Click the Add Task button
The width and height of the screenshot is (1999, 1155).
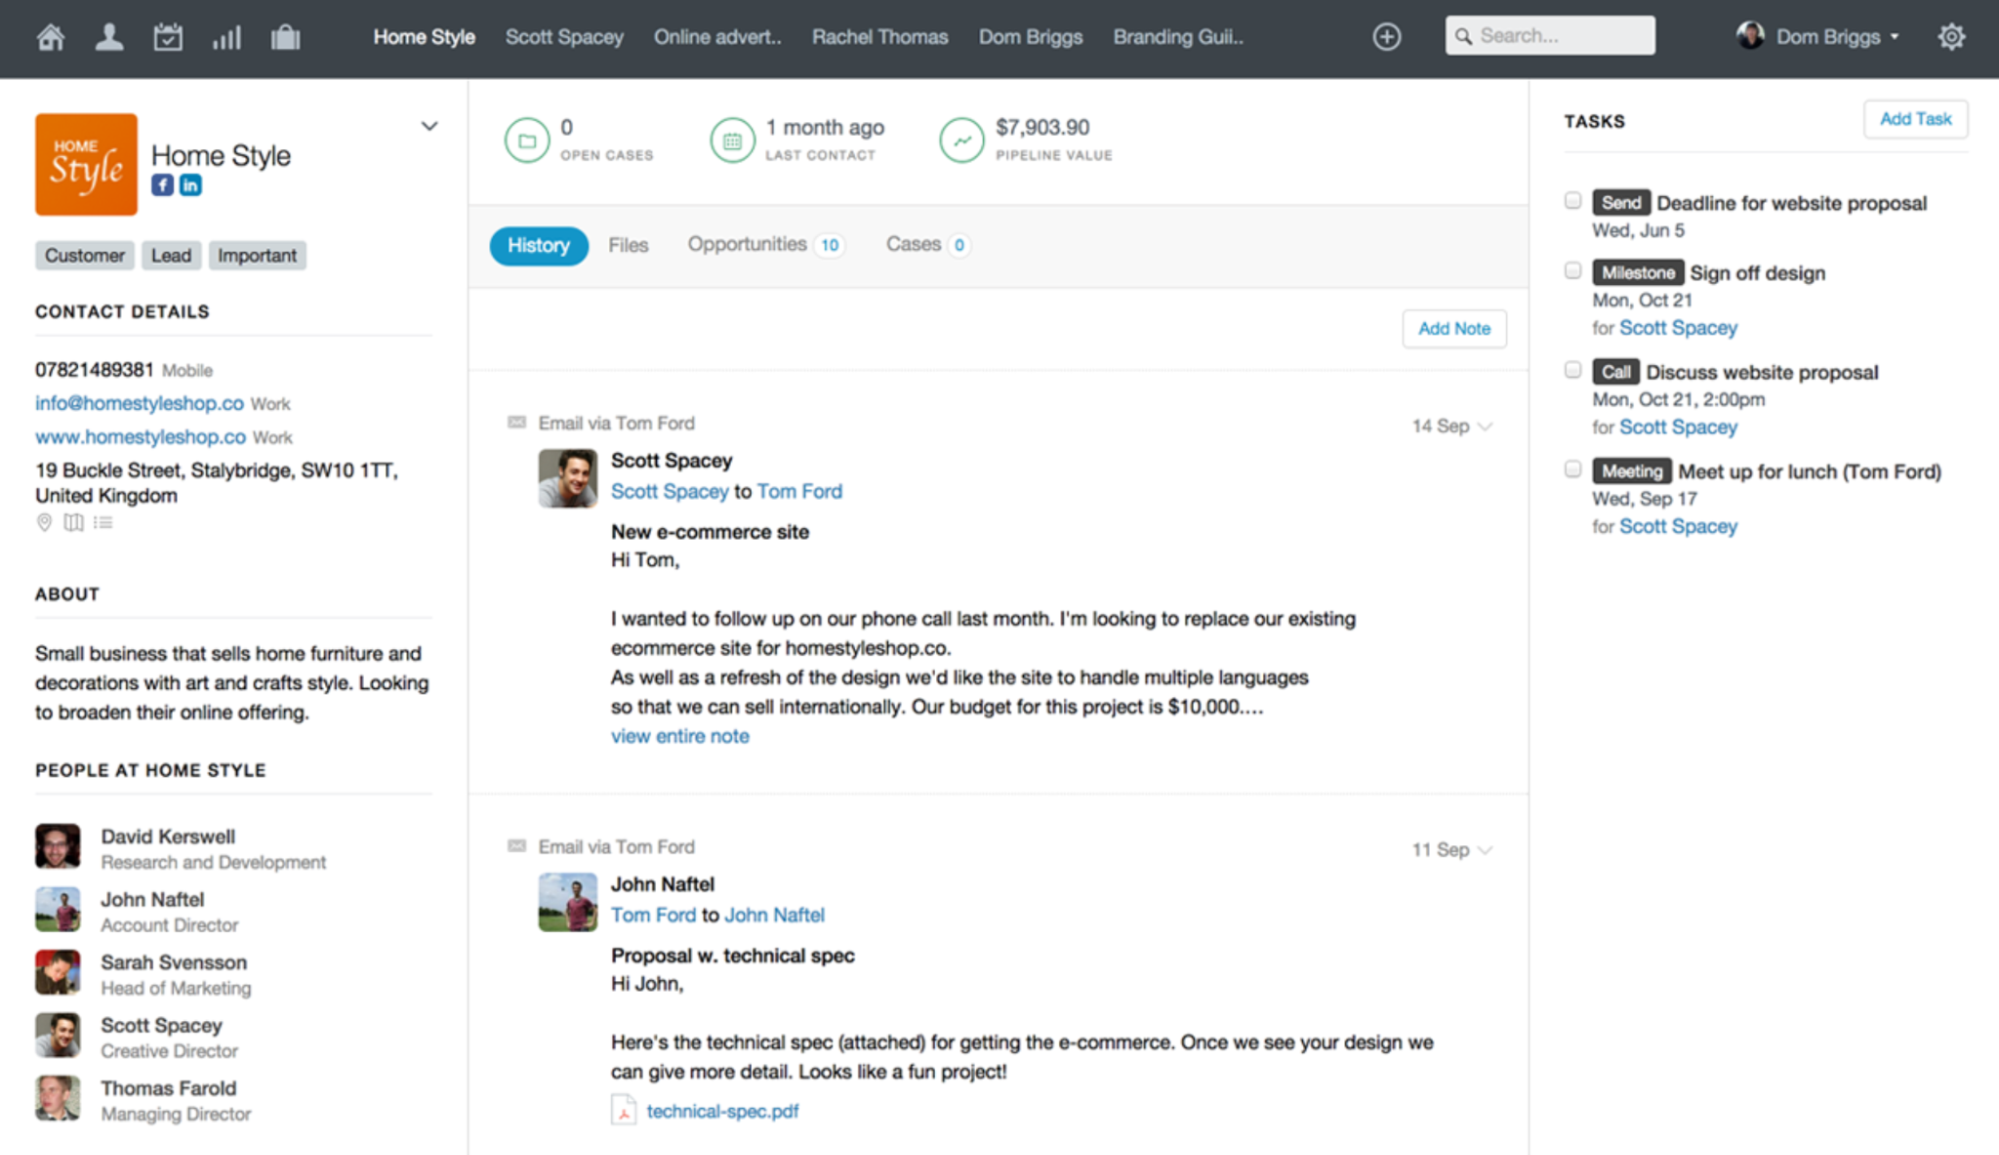click(1915, 120)
